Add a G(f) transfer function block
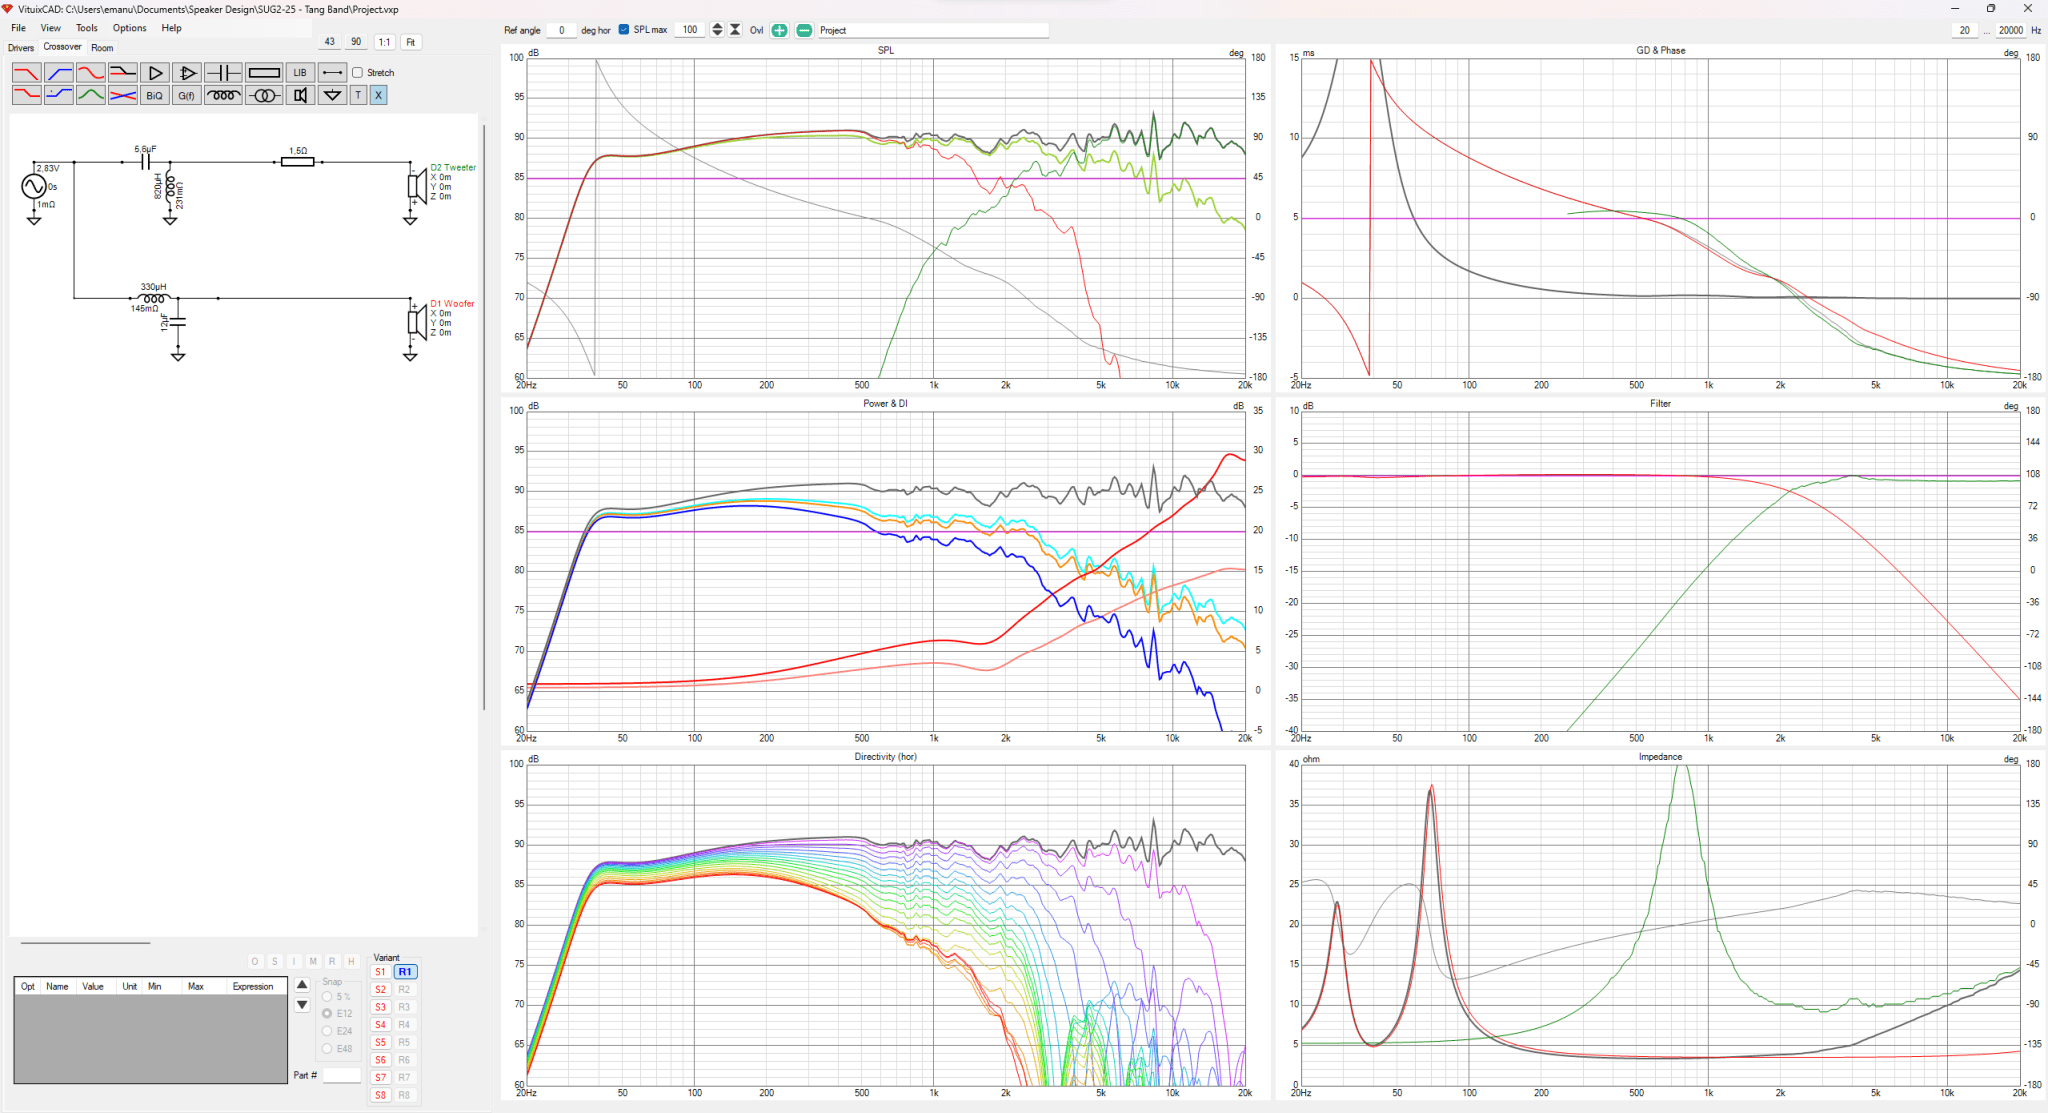The image size is (2048, 1113). click(x=186, y=95)
